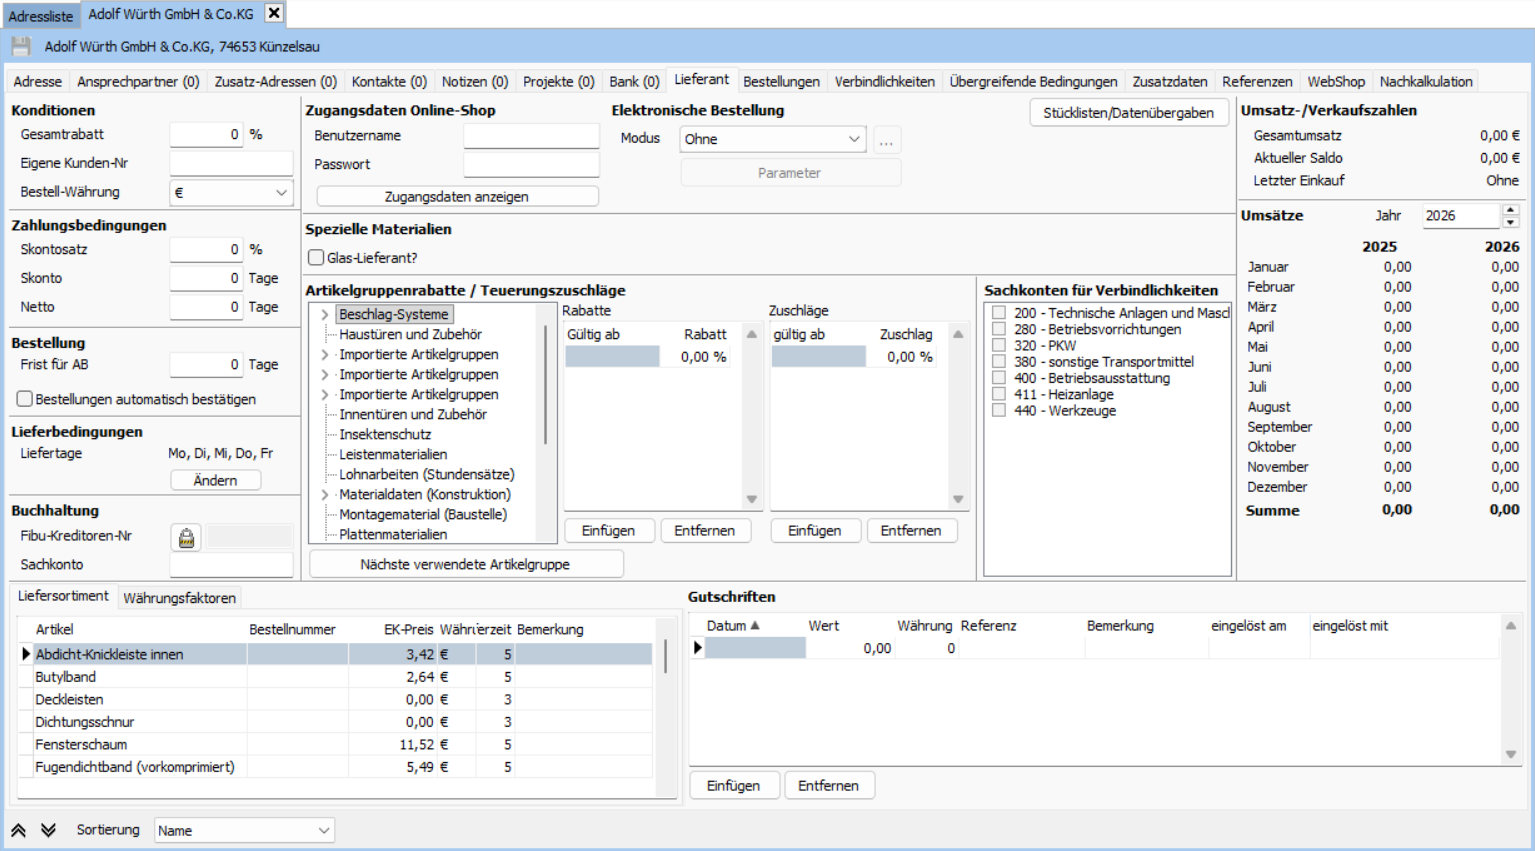The image size is (1535, 851).
Task: Increase the Jahr value with the up arrow
Action: coord(1511,210)
